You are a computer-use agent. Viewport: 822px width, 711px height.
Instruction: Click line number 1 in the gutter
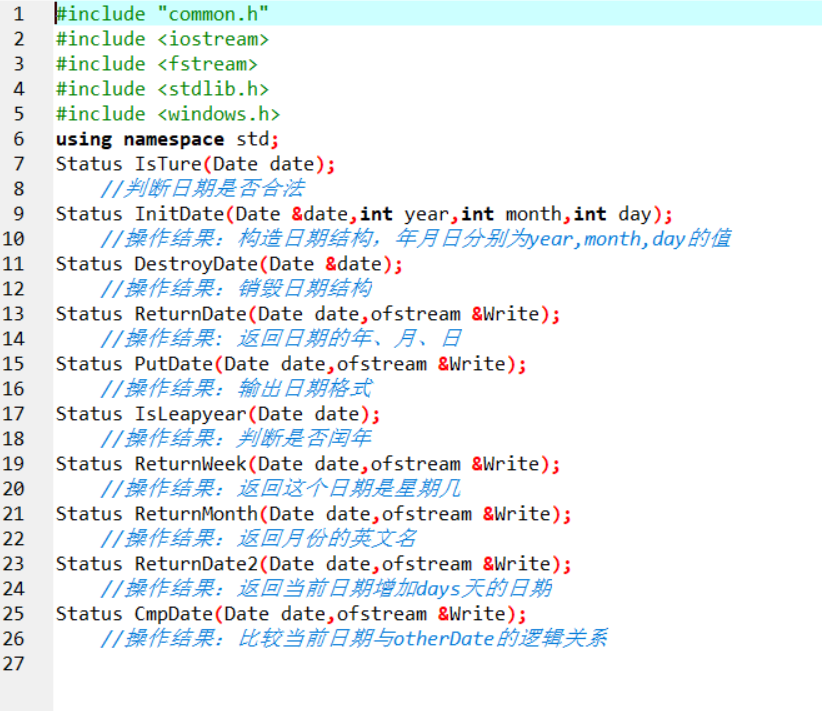coord(18,14)
